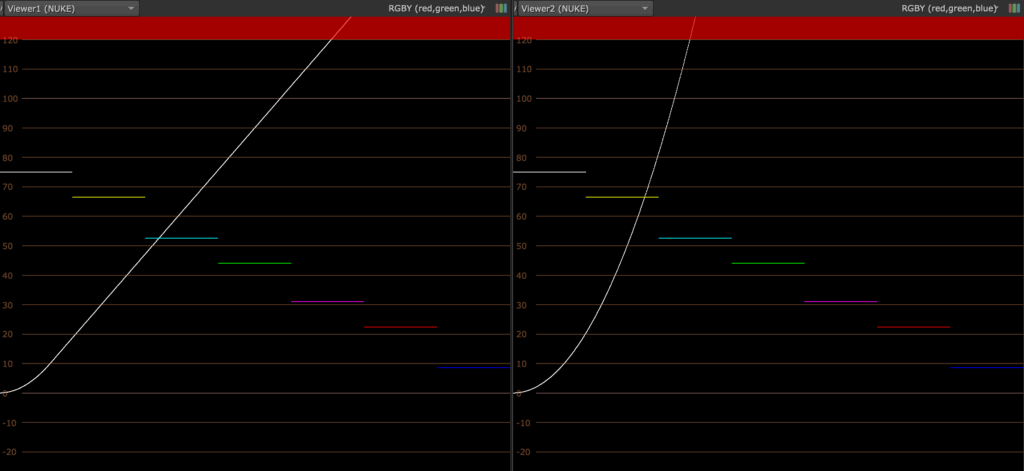Viewport: 1024px width, 471px height.
Task: Select the magenta trace segment in Viewer2 scope
Action: (840, 301)
